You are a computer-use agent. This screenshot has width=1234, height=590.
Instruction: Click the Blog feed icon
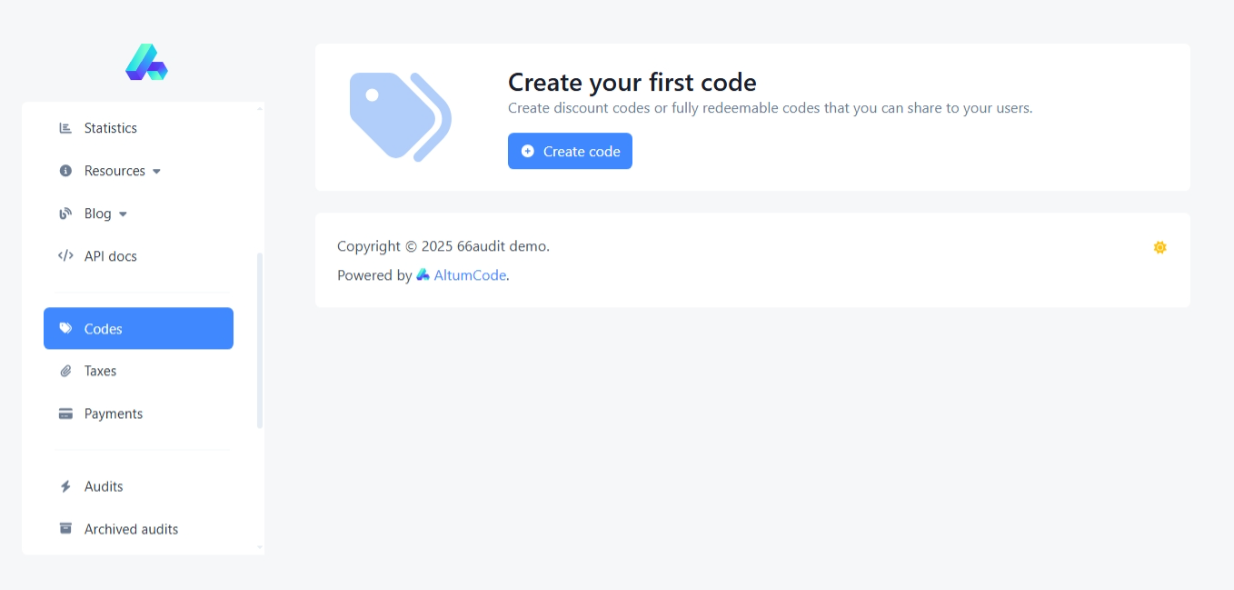66,214
